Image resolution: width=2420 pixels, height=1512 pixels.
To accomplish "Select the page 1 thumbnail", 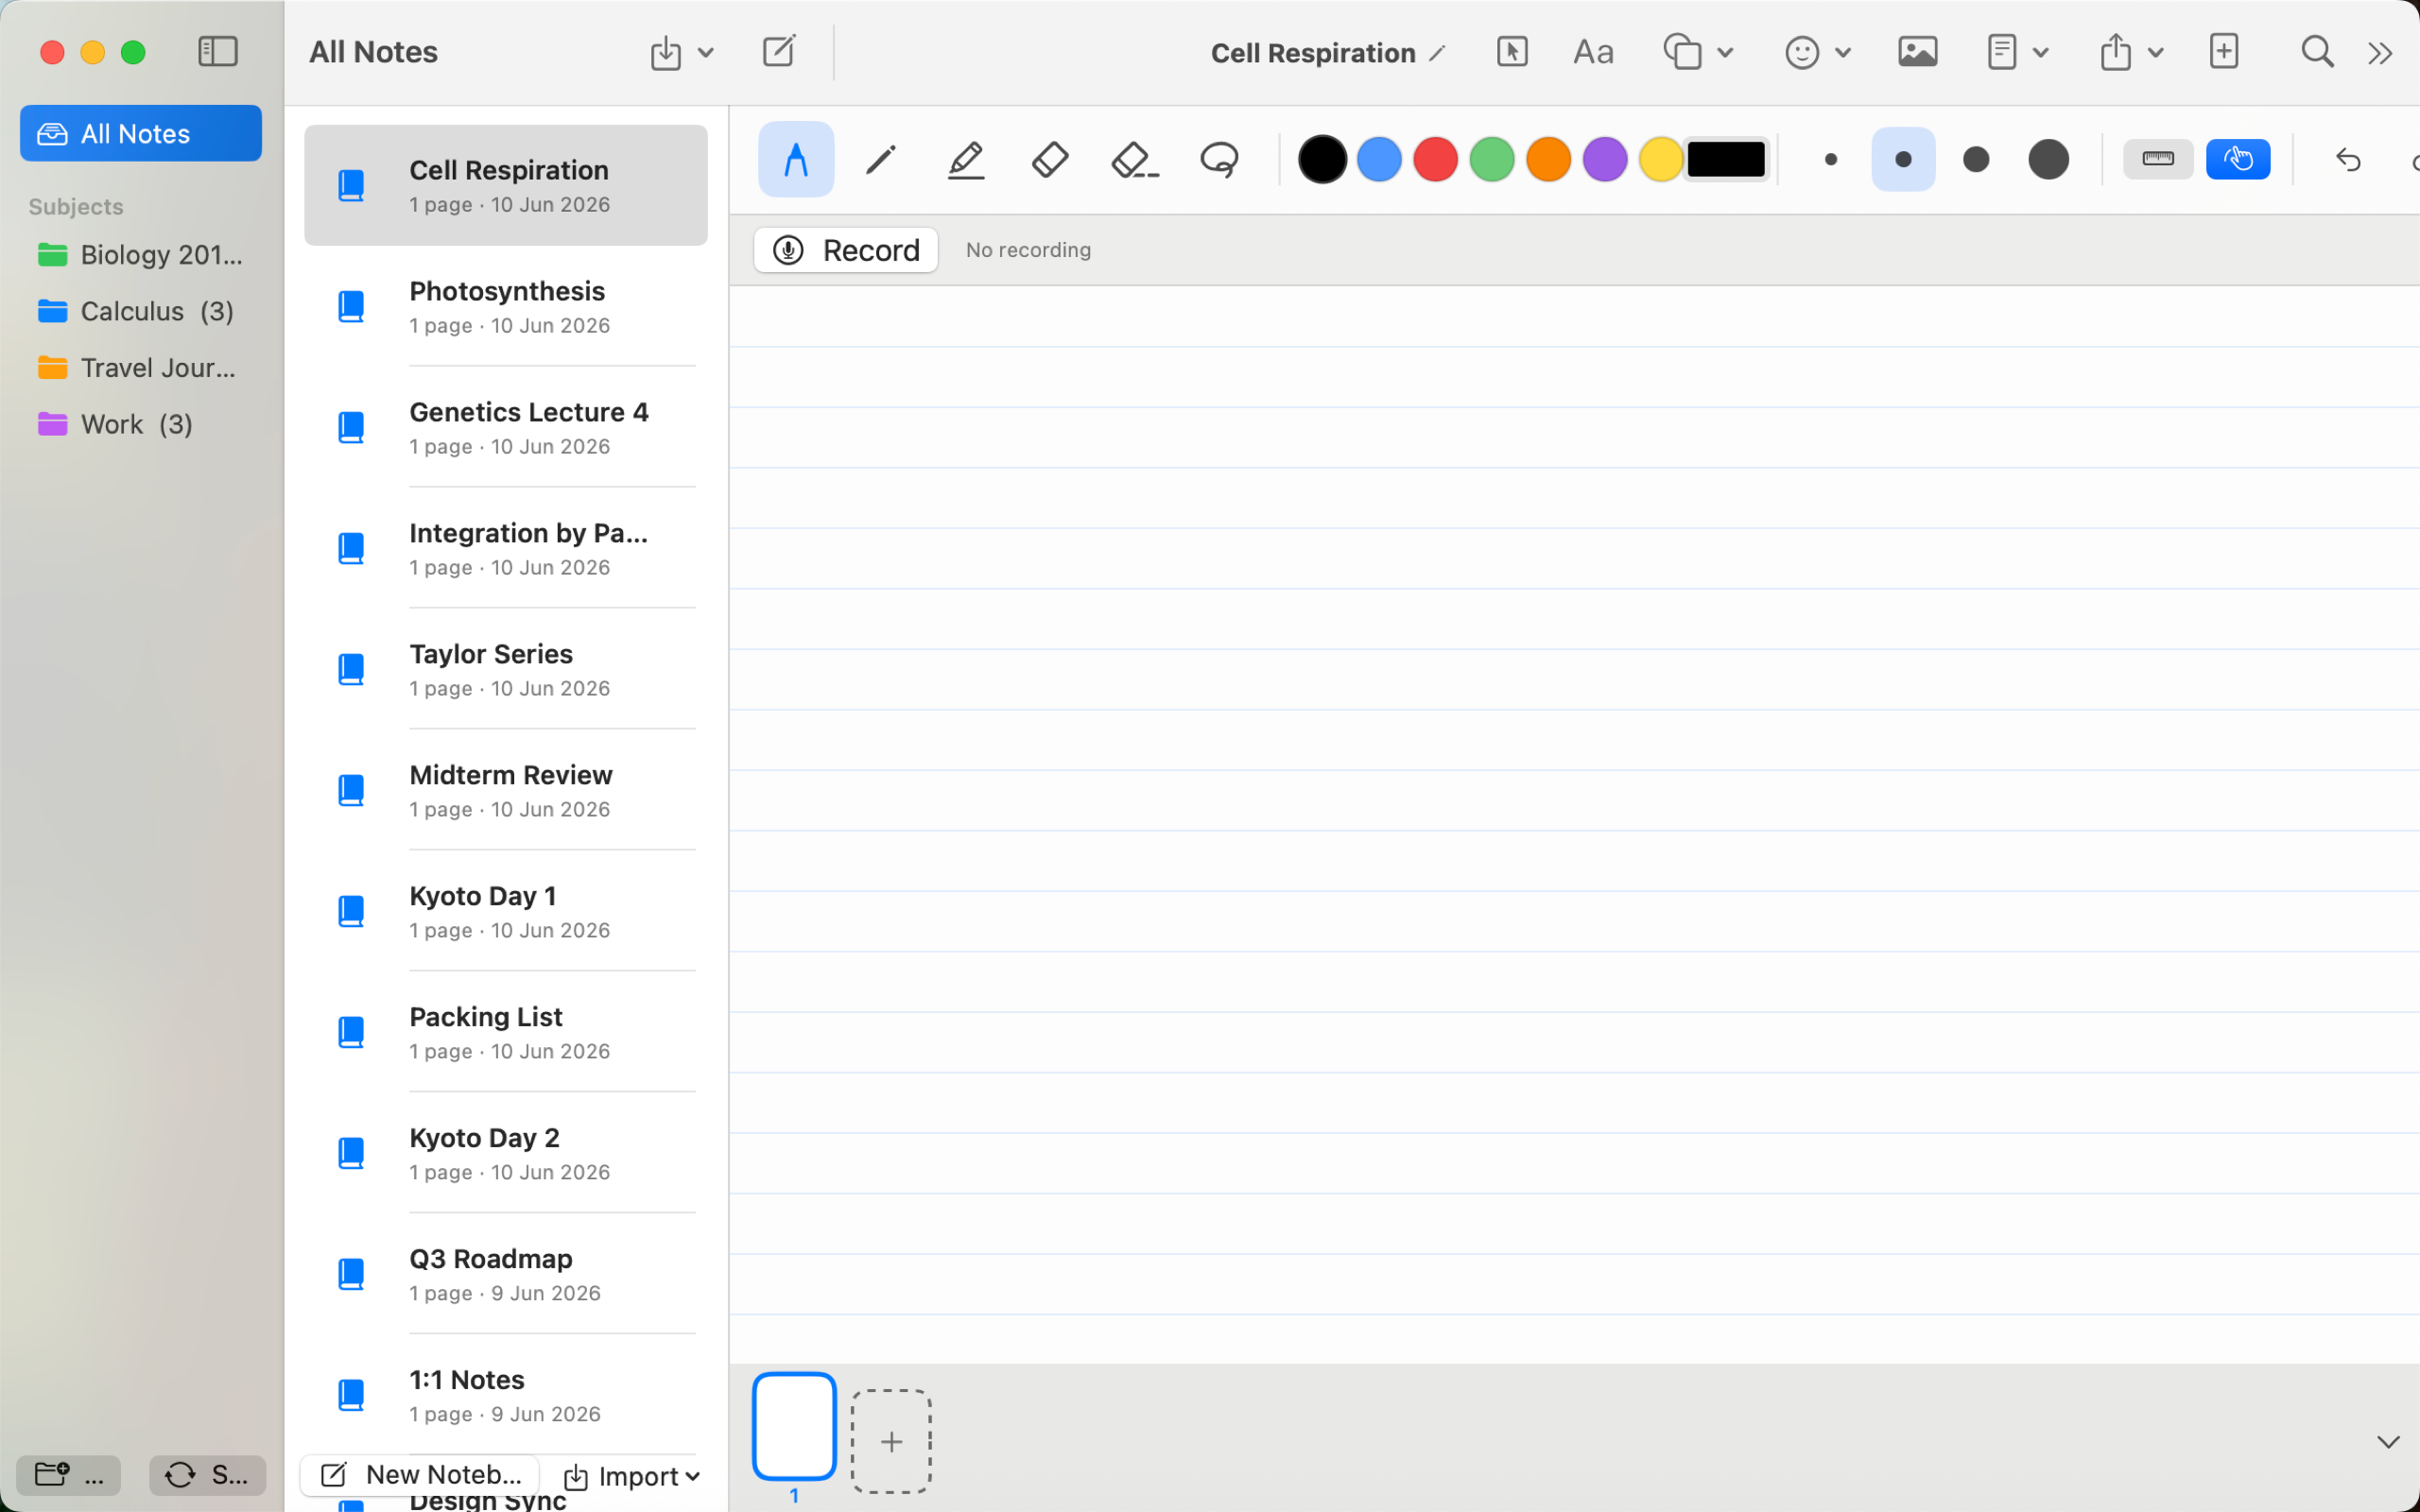I will (x=794, y=1426).
